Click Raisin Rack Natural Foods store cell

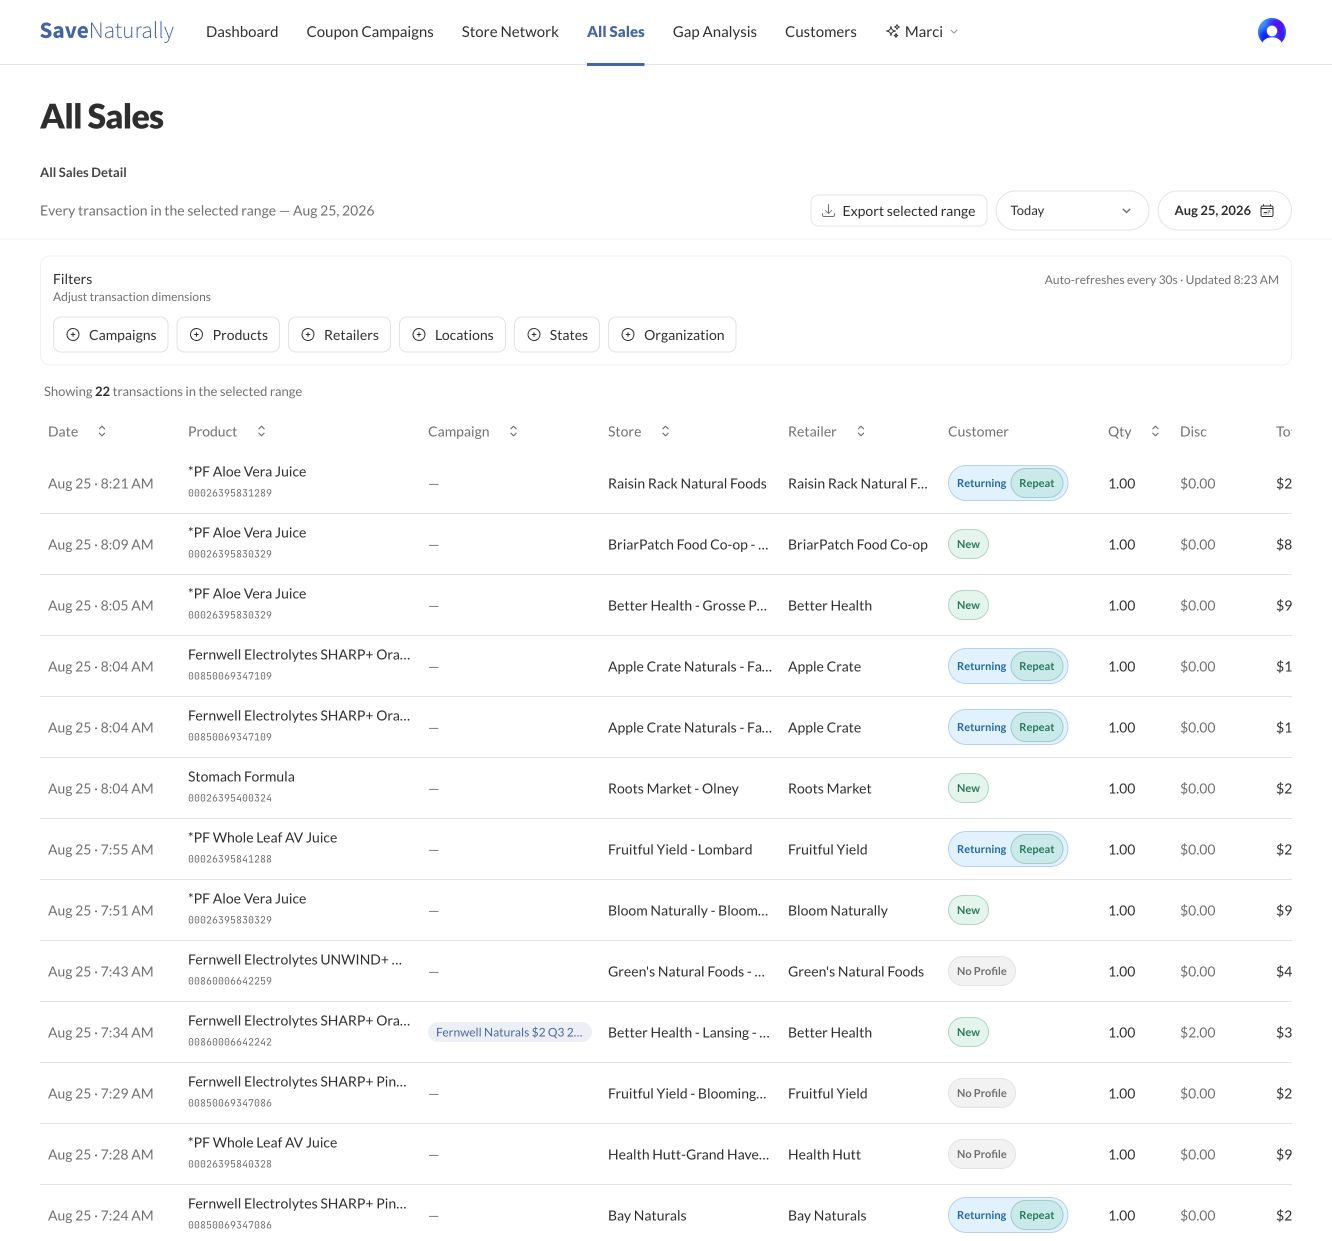[x=687, y=484]
